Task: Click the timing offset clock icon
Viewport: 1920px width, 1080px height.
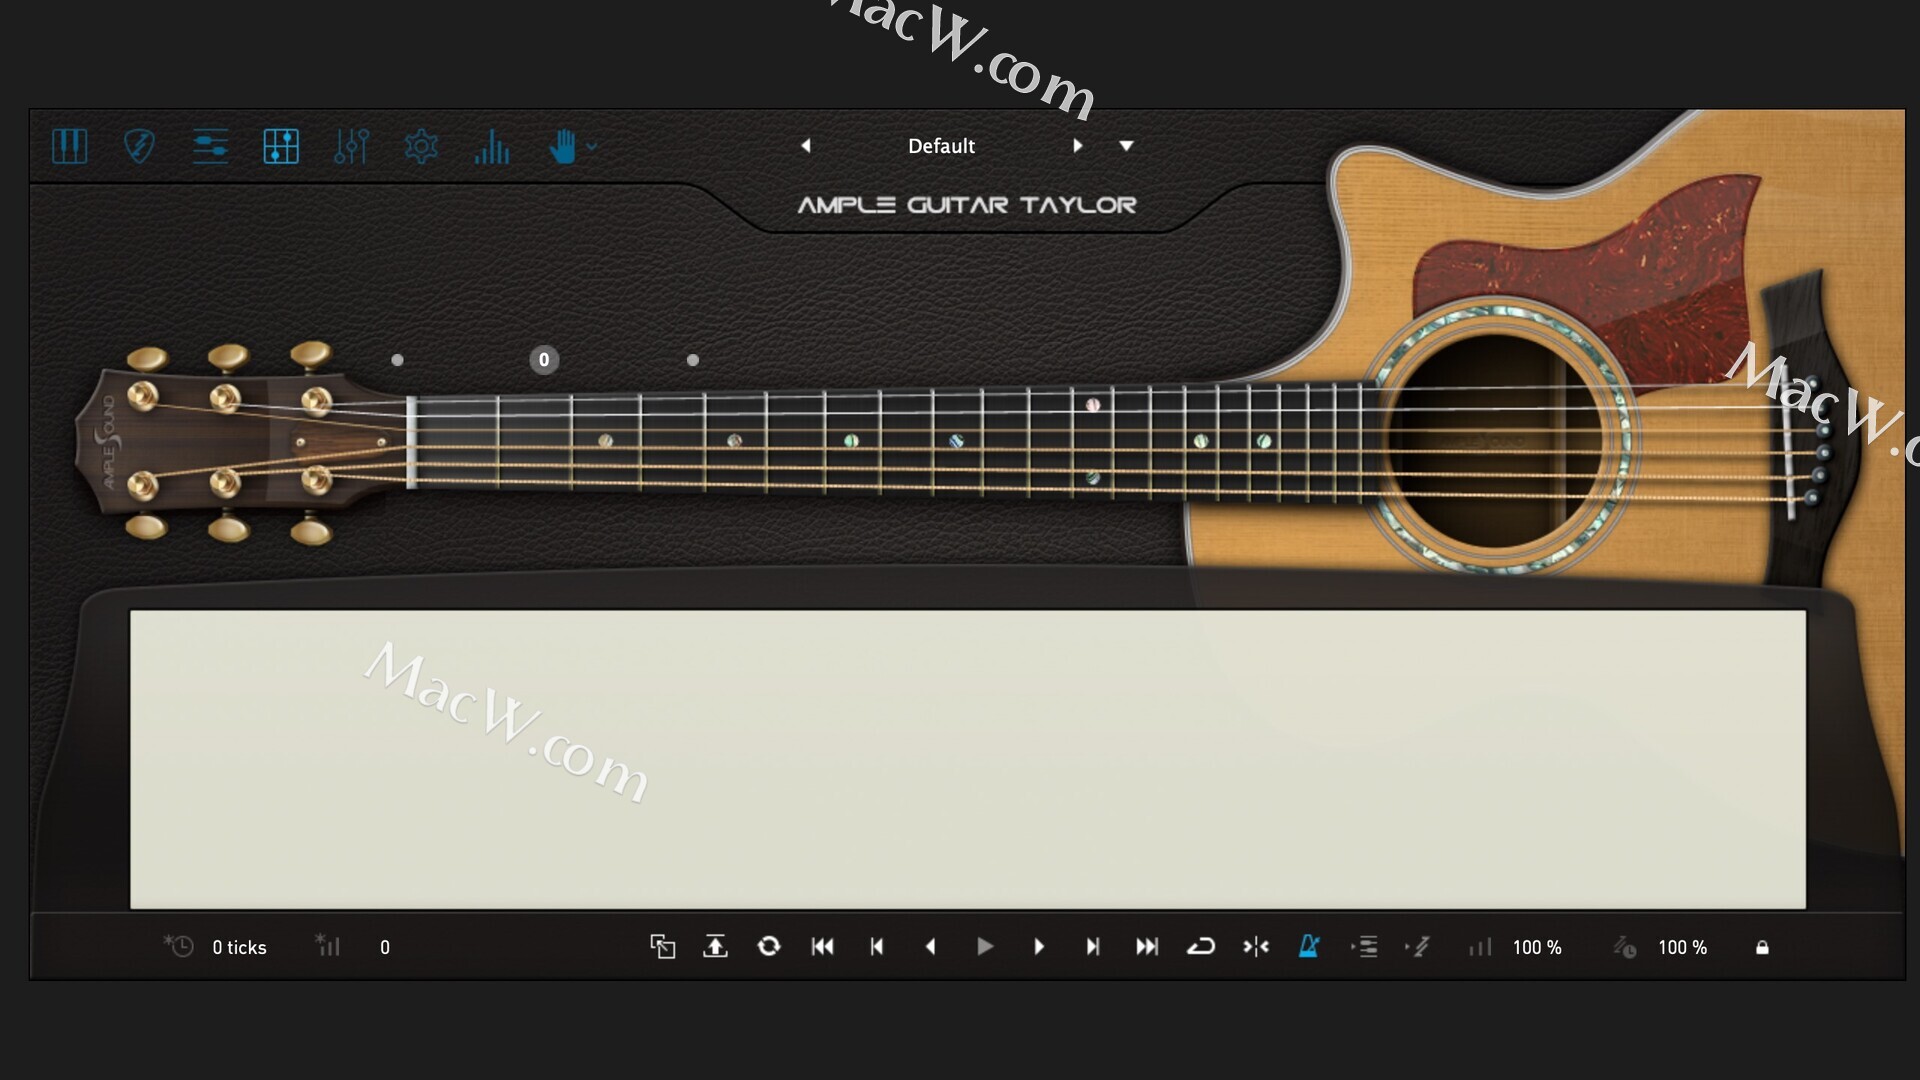Action: (x=179, y=946)
